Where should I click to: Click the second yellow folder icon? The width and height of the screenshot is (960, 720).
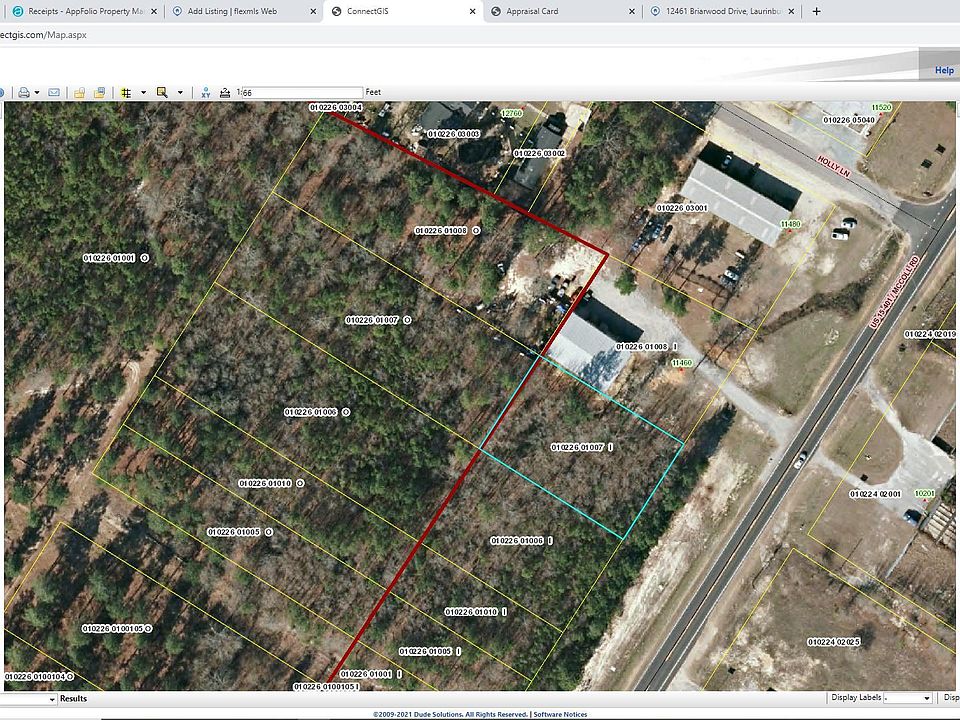100,92
